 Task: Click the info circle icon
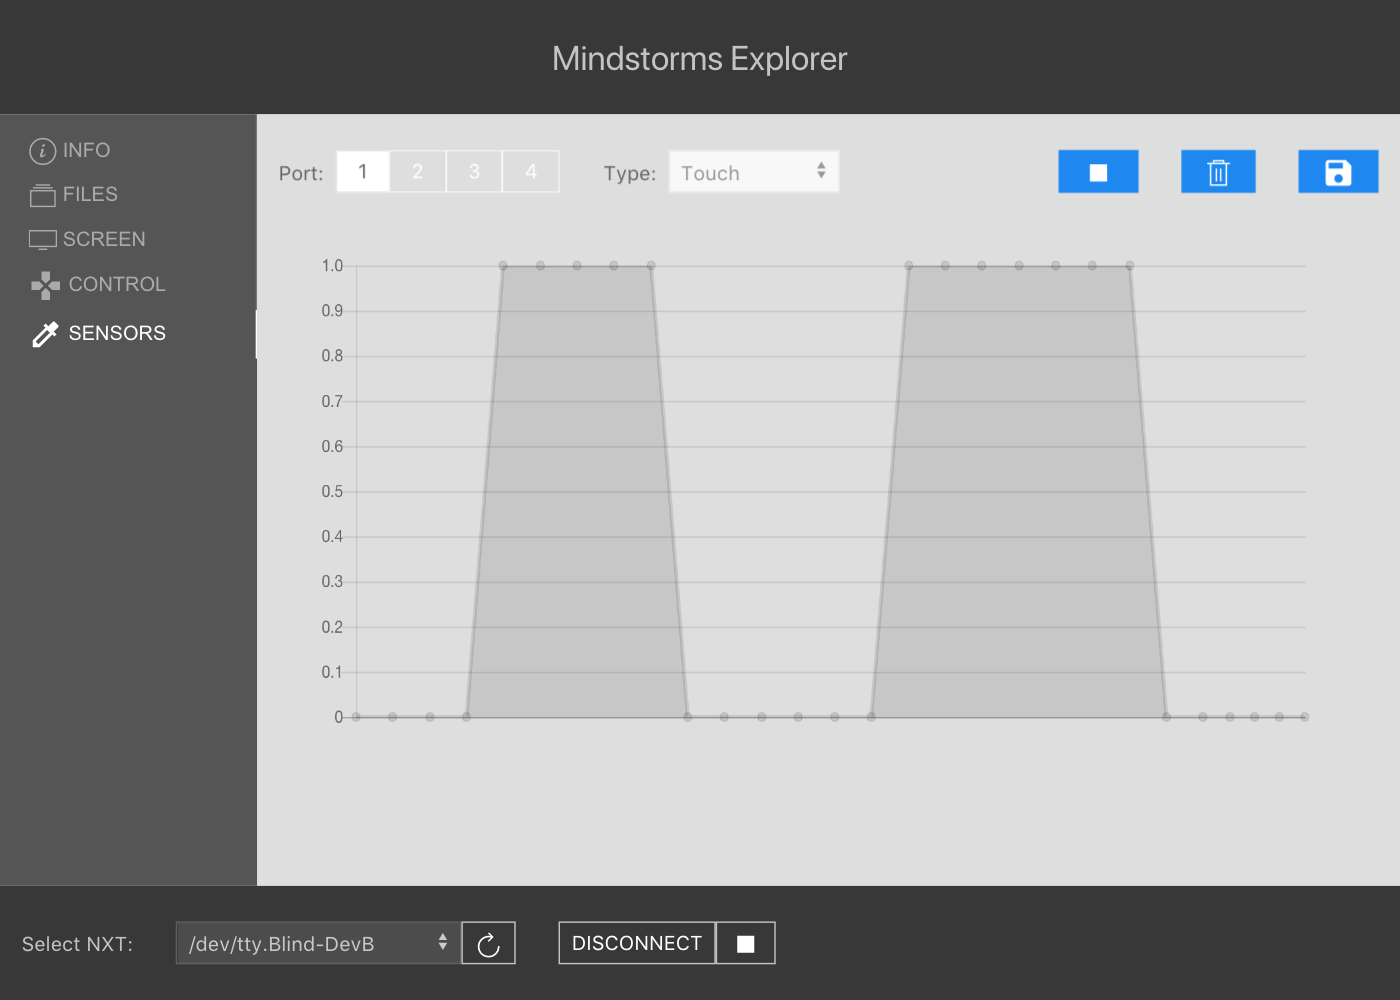point(42,151)
